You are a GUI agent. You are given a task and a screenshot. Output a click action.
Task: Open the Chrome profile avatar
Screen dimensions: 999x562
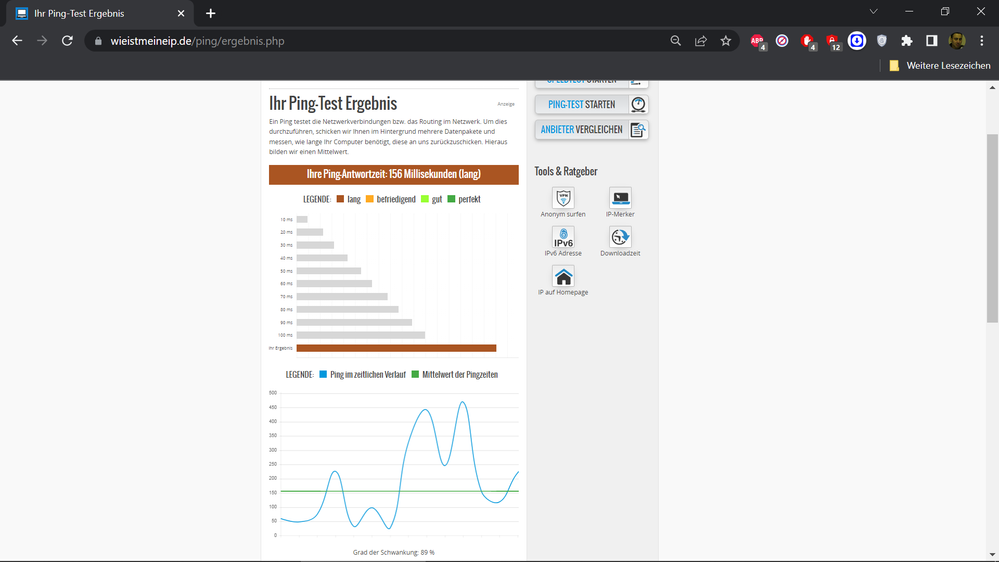(956, 41)
